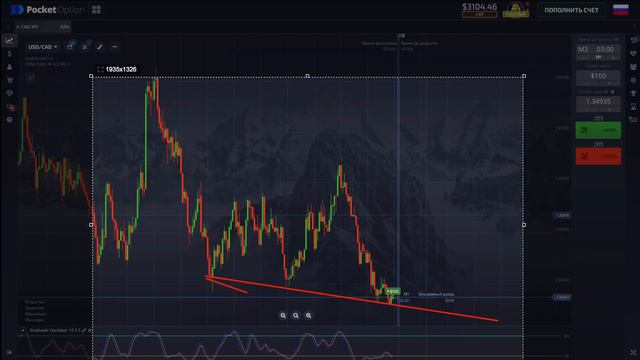Open the social trading icon in right sidebar
Viewport: 640px width, 360px height.
(633, 40)
